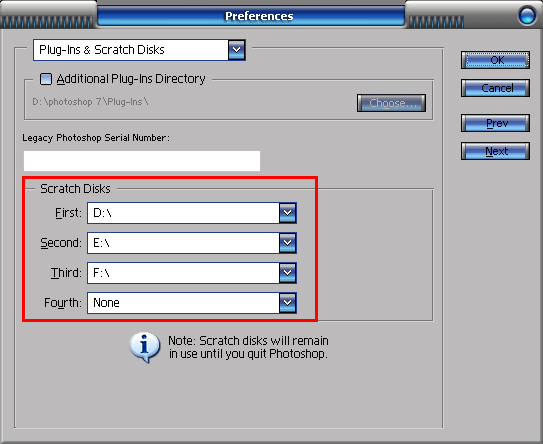The image size is (543, 444).
Task: Open the preferences section dropdown arrow
Action: (237, 50)
